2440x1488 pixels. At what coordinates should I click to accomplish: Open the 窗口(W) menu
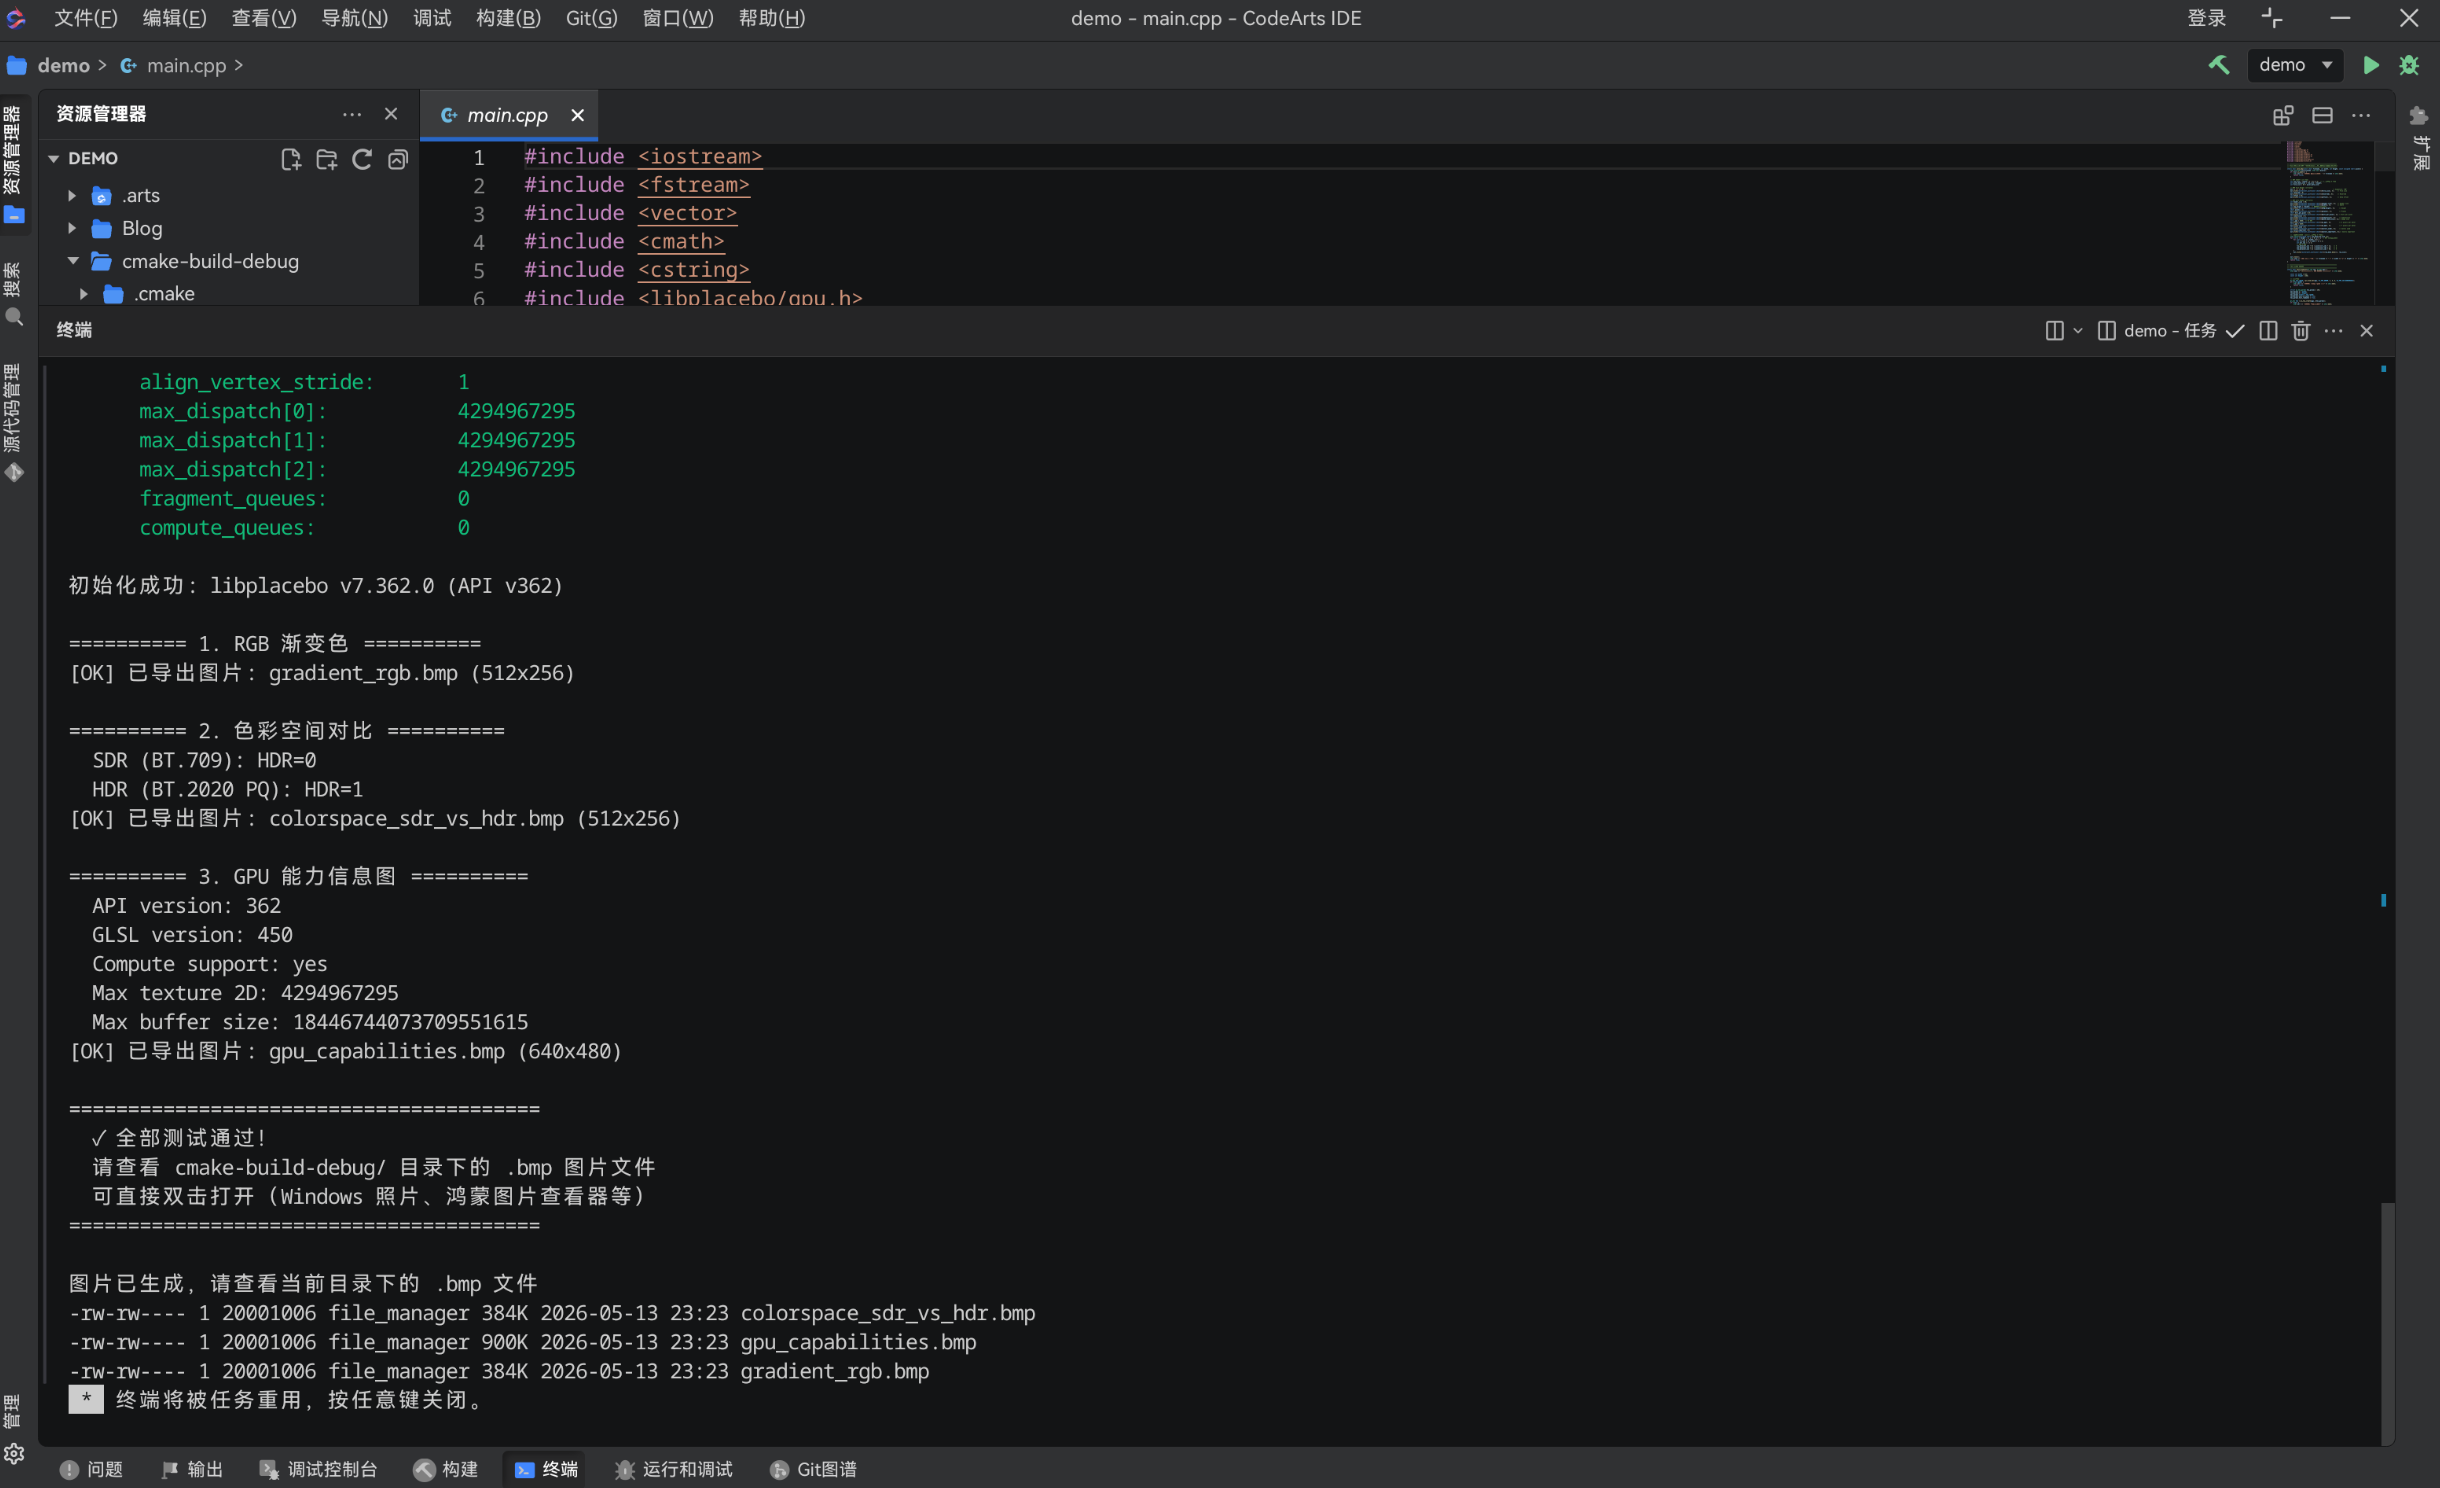[678, 18]
